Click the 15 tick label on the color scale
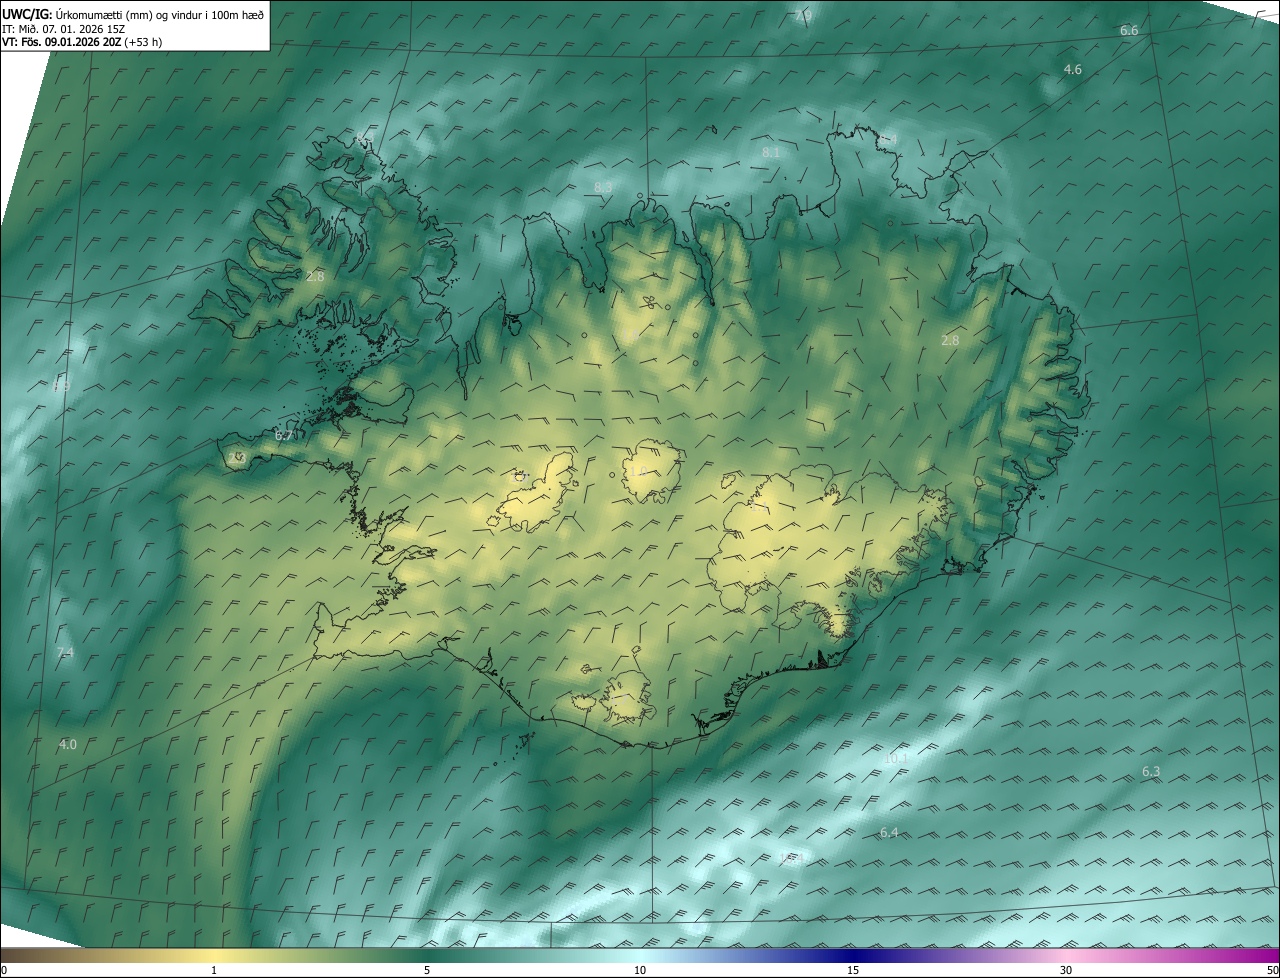This screenshot has width=1280, height=978. 853,970
